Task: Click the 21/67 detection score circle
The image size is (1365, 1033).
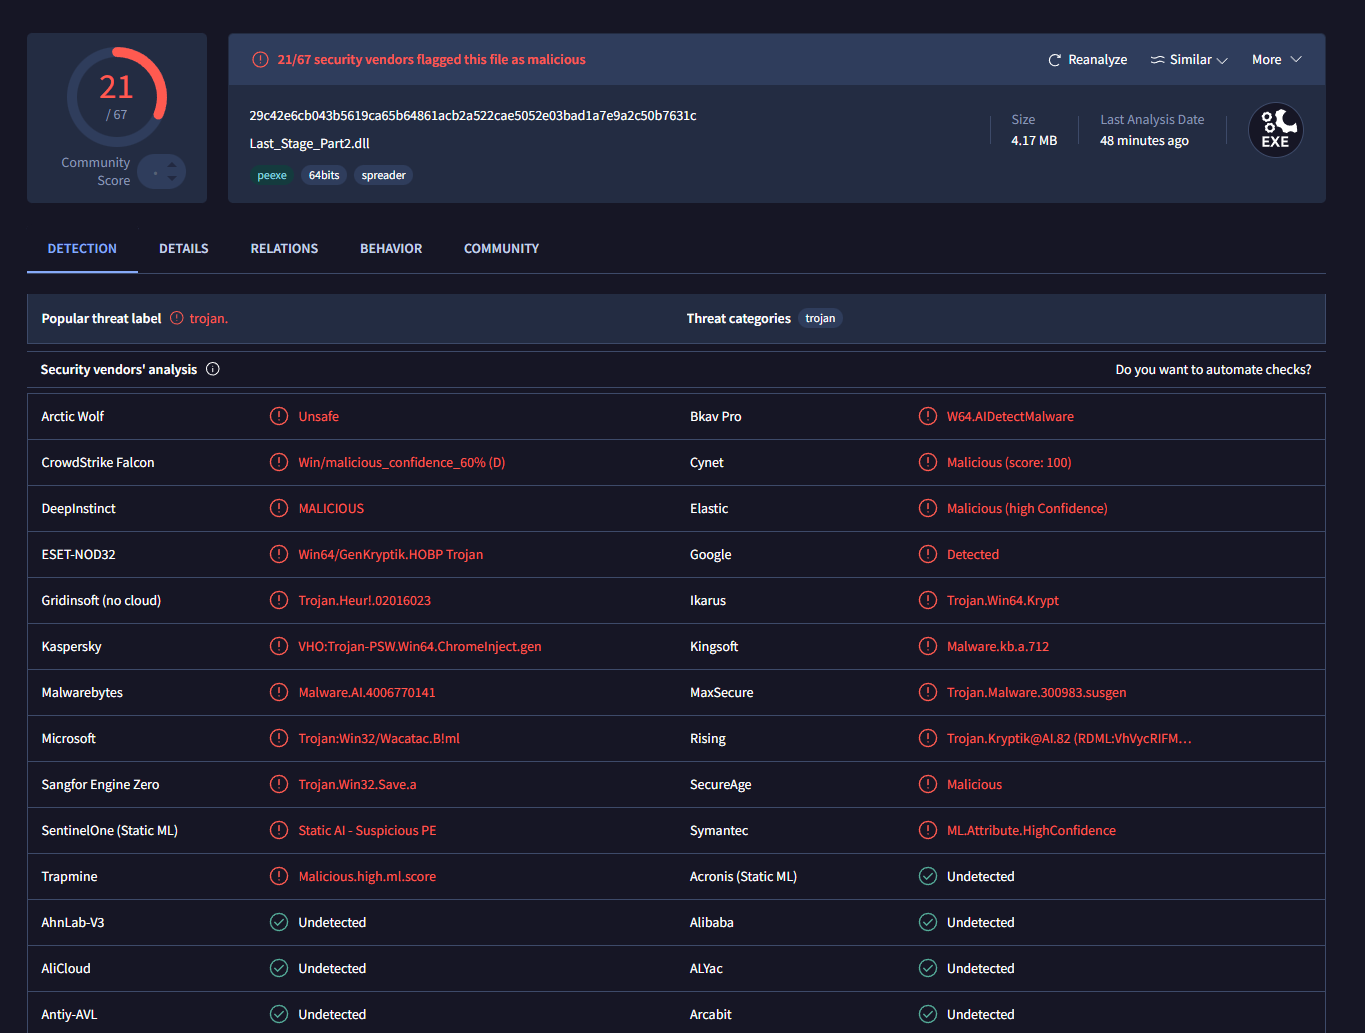Action: [117, 97]
